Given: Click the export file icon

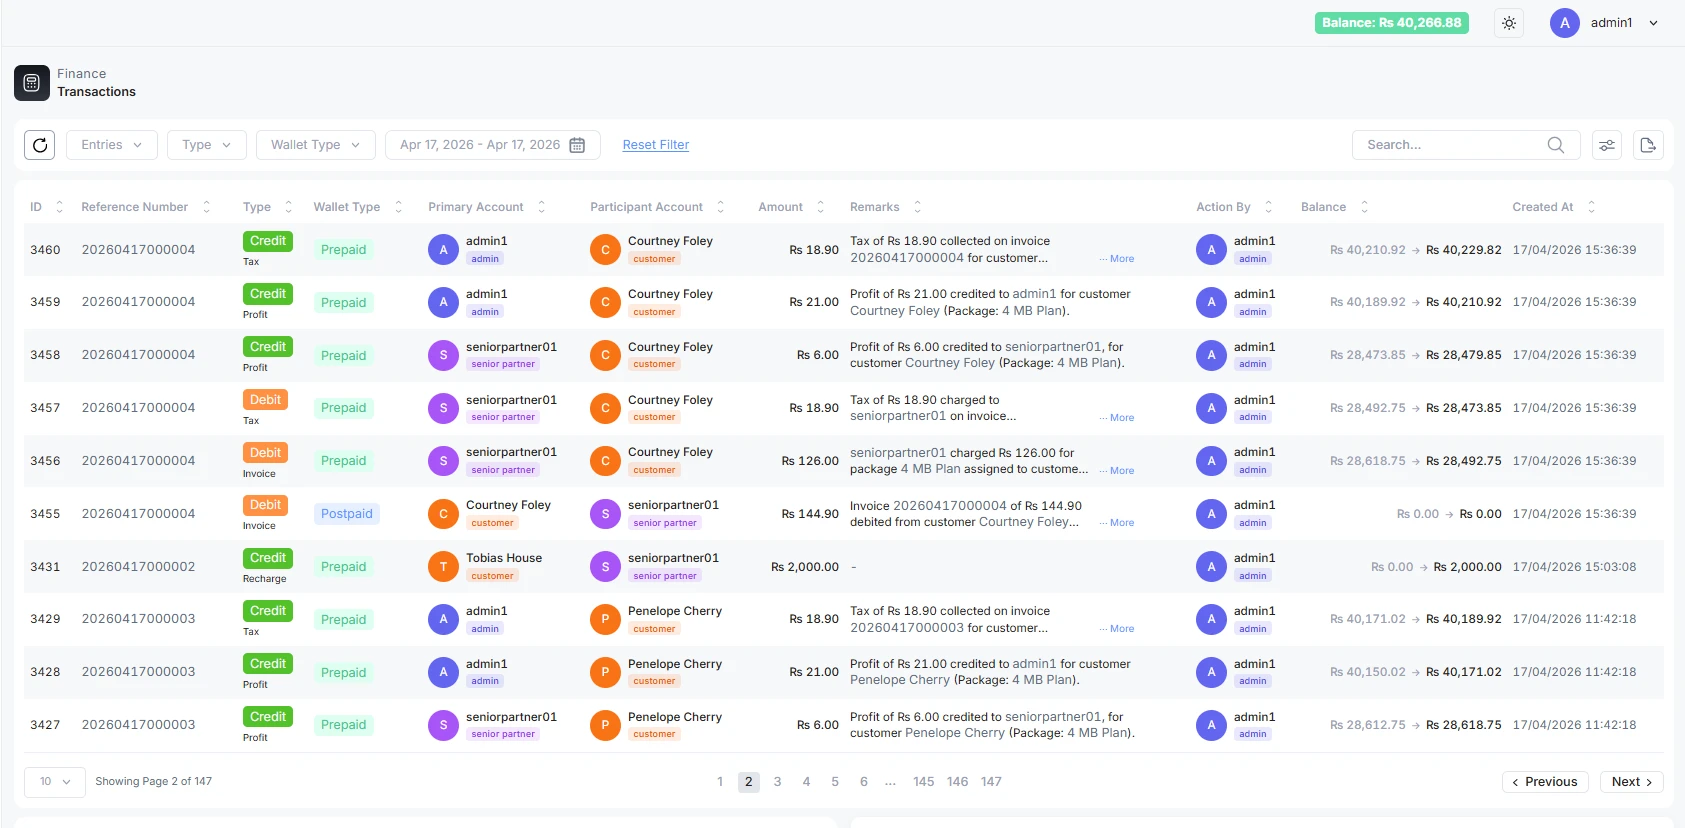Looking at the screenshot, I should (1648, 145).
